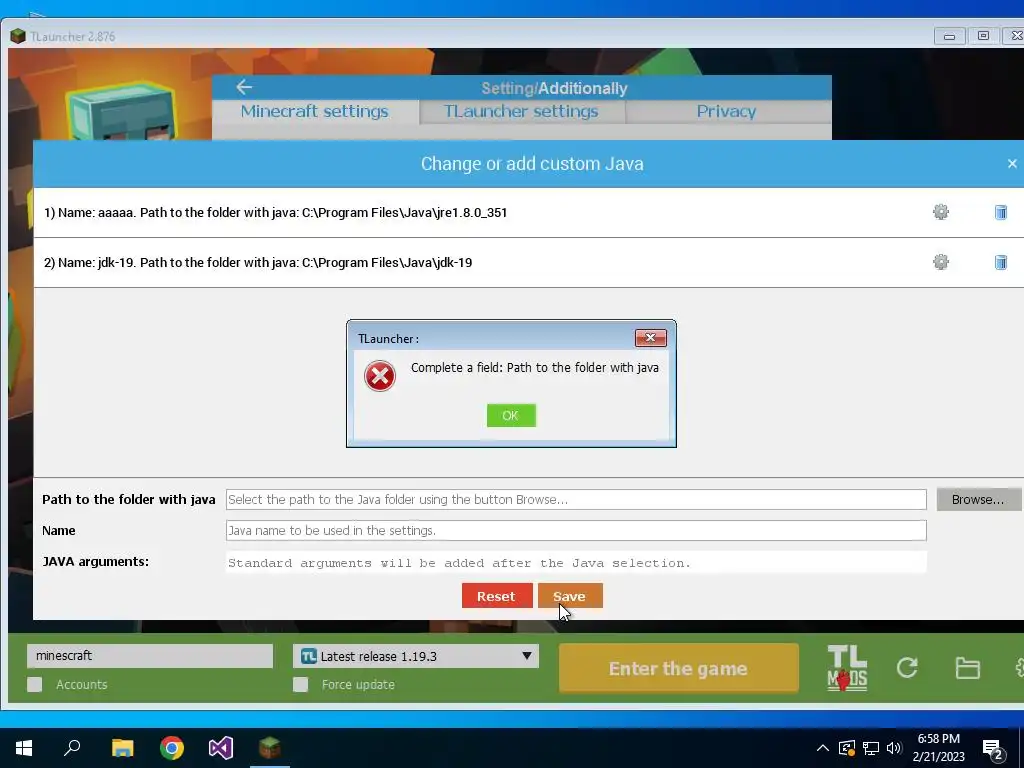Launch Google Chrome from the taskbar
Viewport: 1024px width, 768px height.
[172, 748]
